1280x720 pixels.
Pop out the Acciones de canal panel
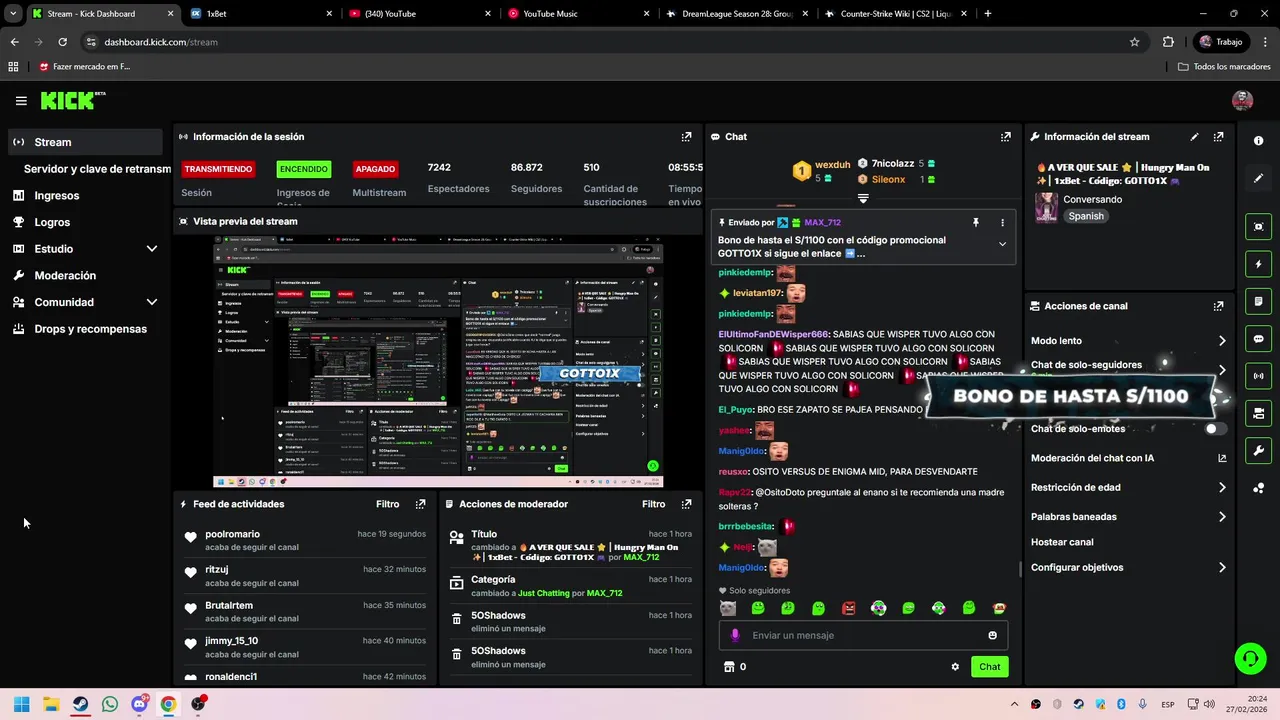pos(1218,306)
